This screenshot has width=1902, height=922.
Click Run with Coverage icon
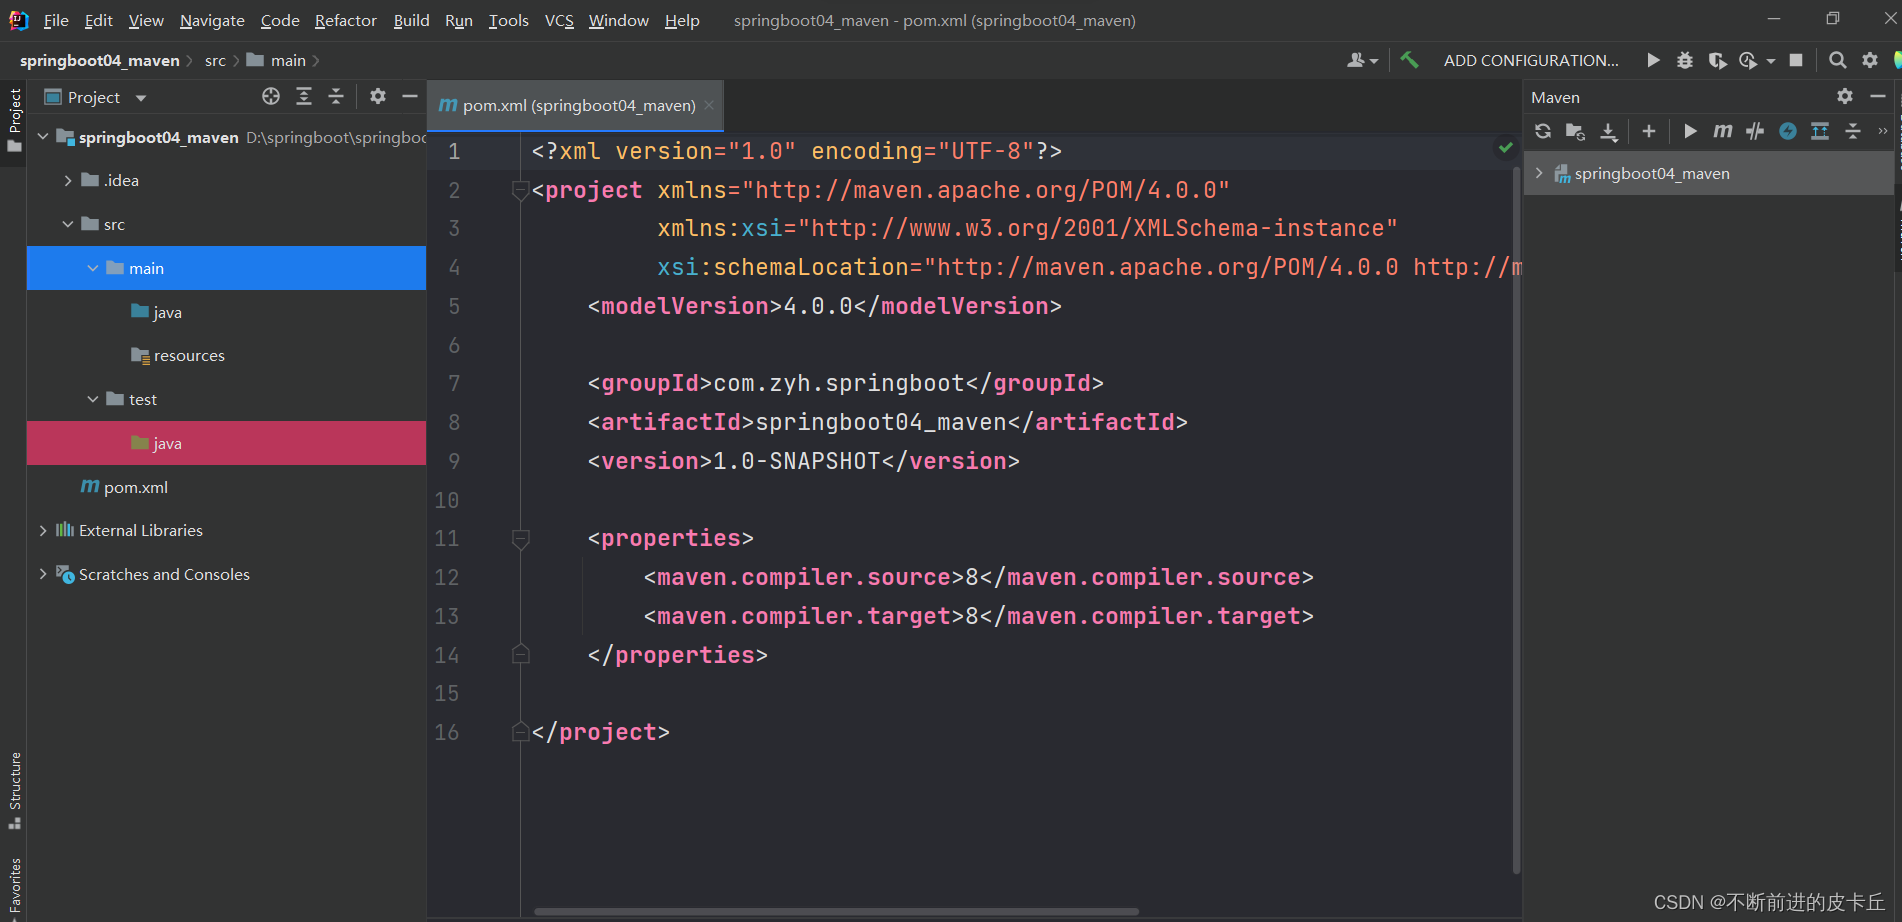[x=1717, y=60]
